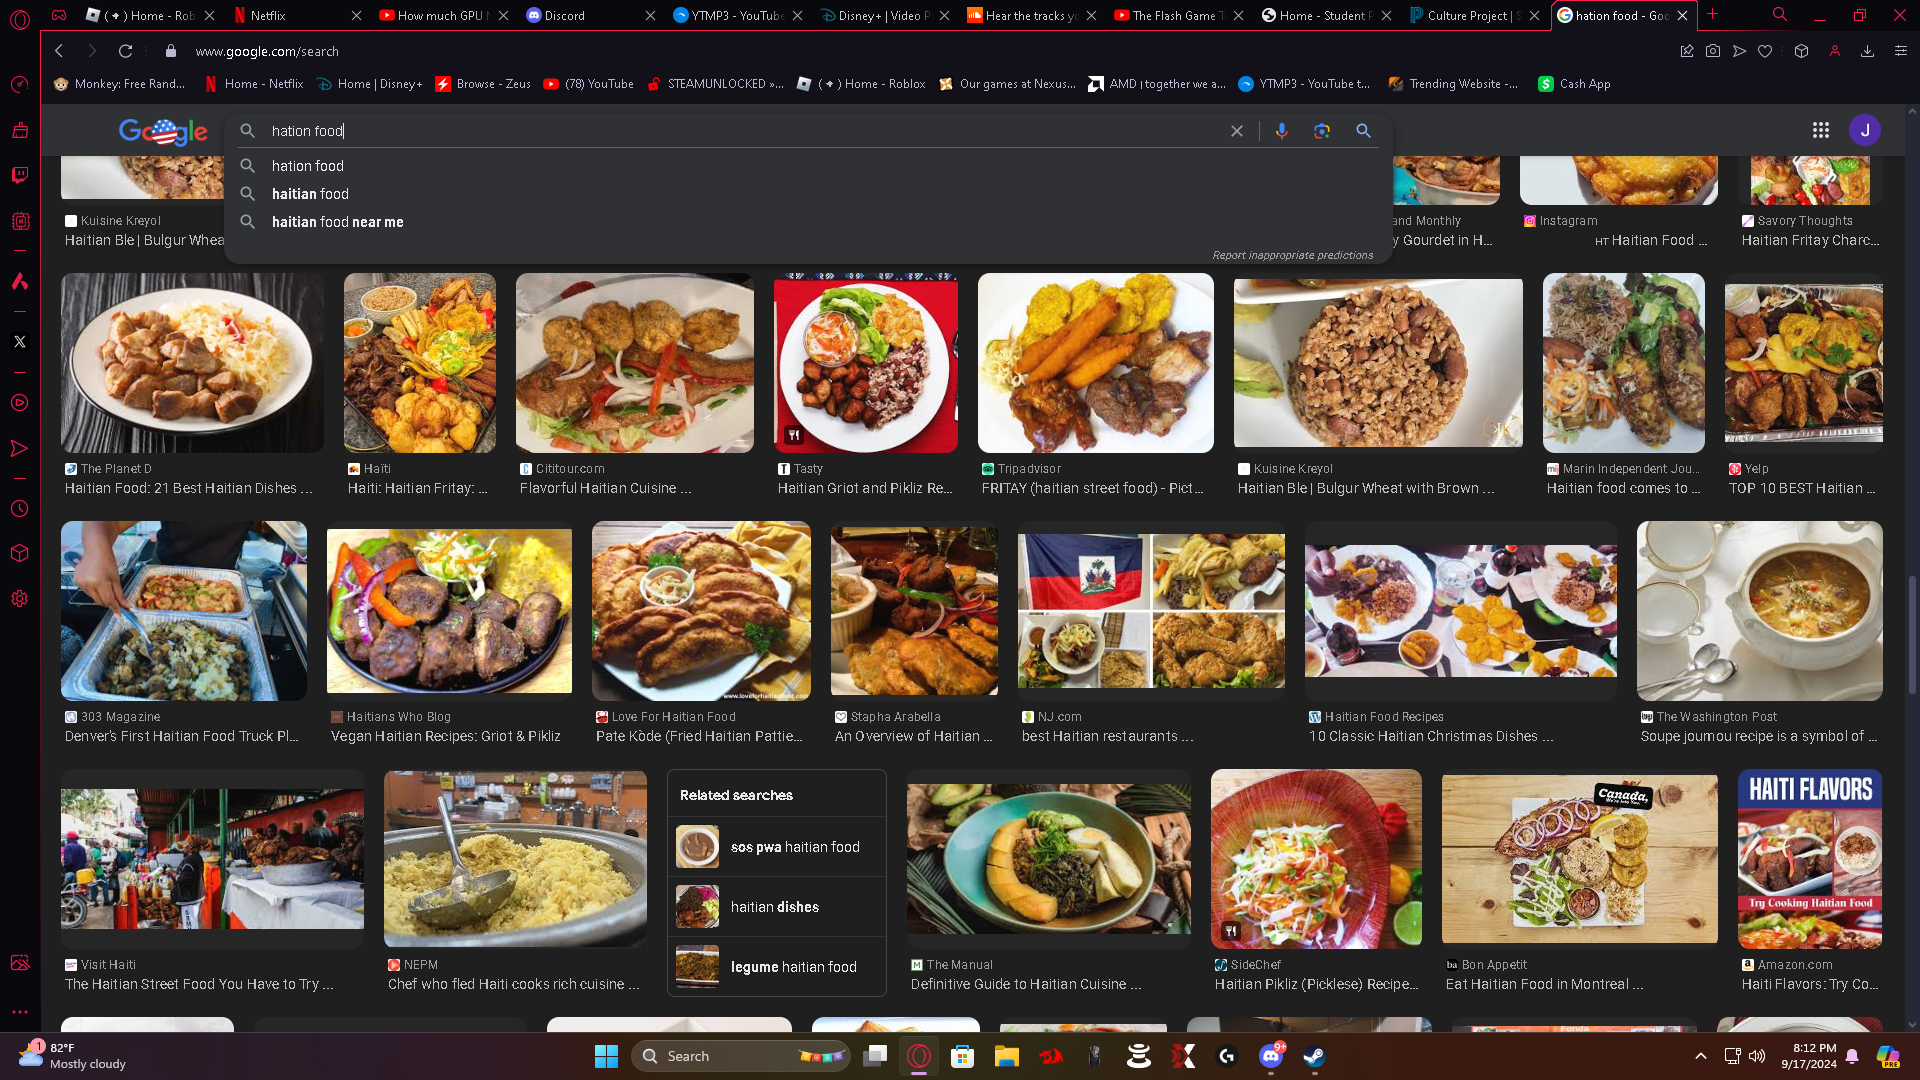
Task: Open Google Lens image search
Action: [1322, 131]
